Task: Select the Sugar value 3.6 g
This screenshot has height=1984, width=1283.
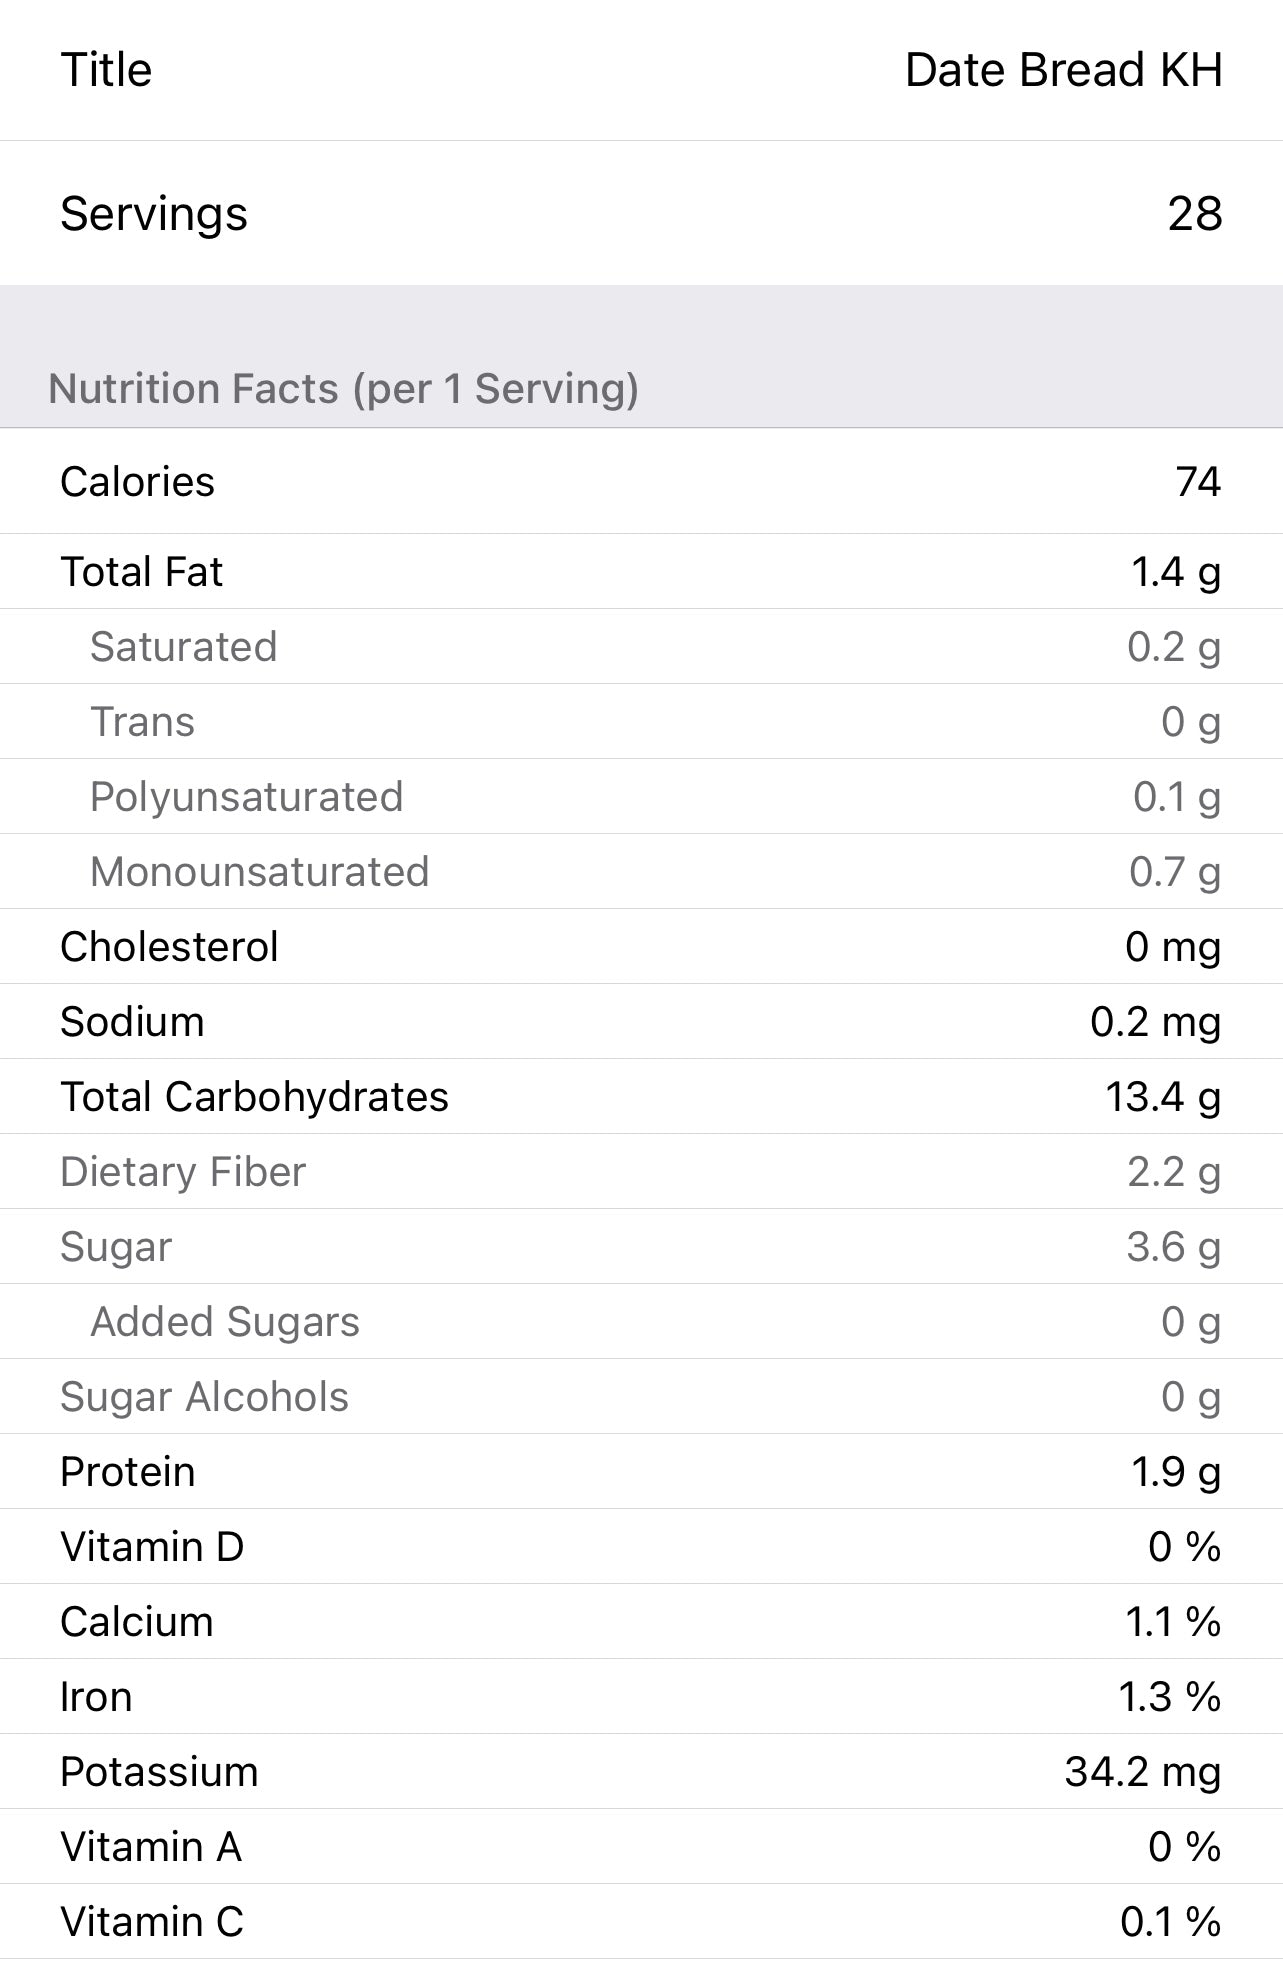Action: point(1173,1247)
